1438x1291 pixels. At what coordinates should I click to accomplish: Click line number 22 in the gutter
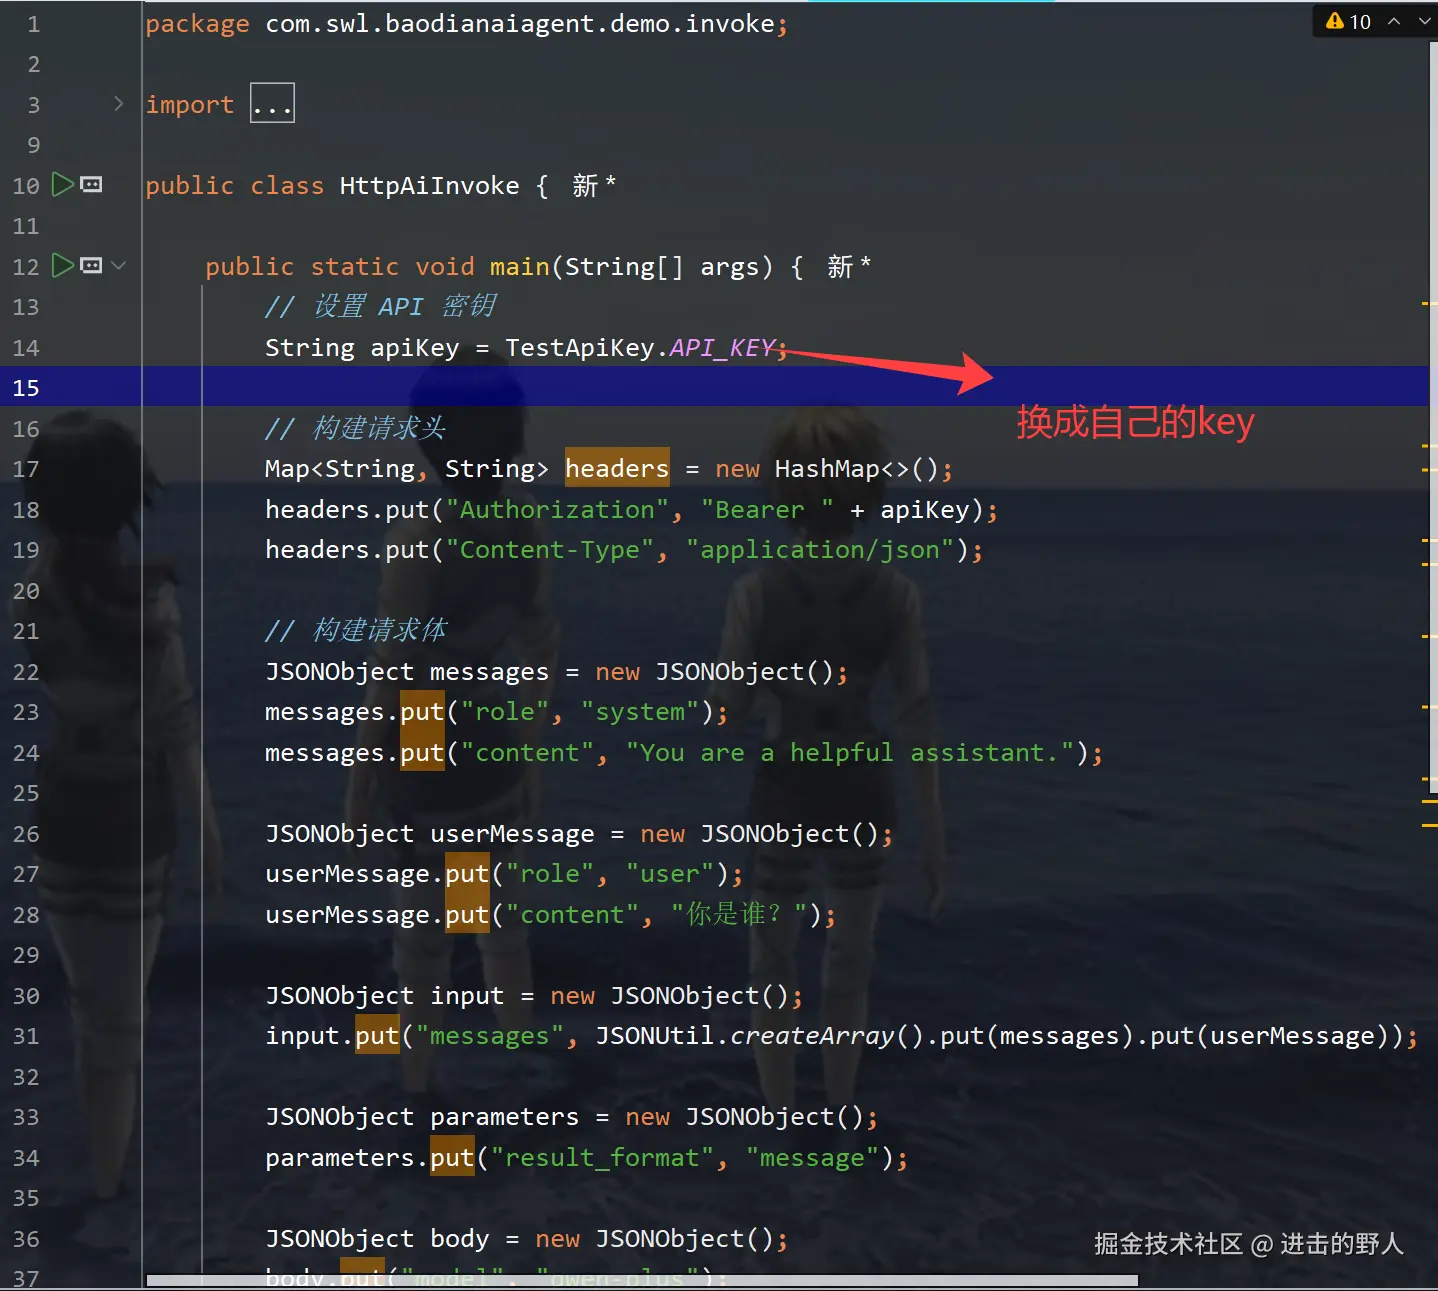(x=26, y=672)
